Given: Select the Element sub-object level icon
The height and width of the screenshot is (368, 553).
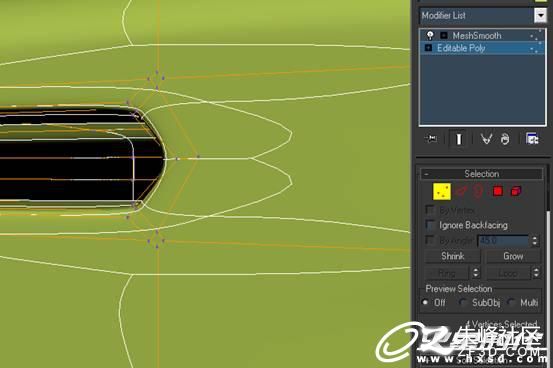Looking at the screenshot, I should click(x=516, y=191).
